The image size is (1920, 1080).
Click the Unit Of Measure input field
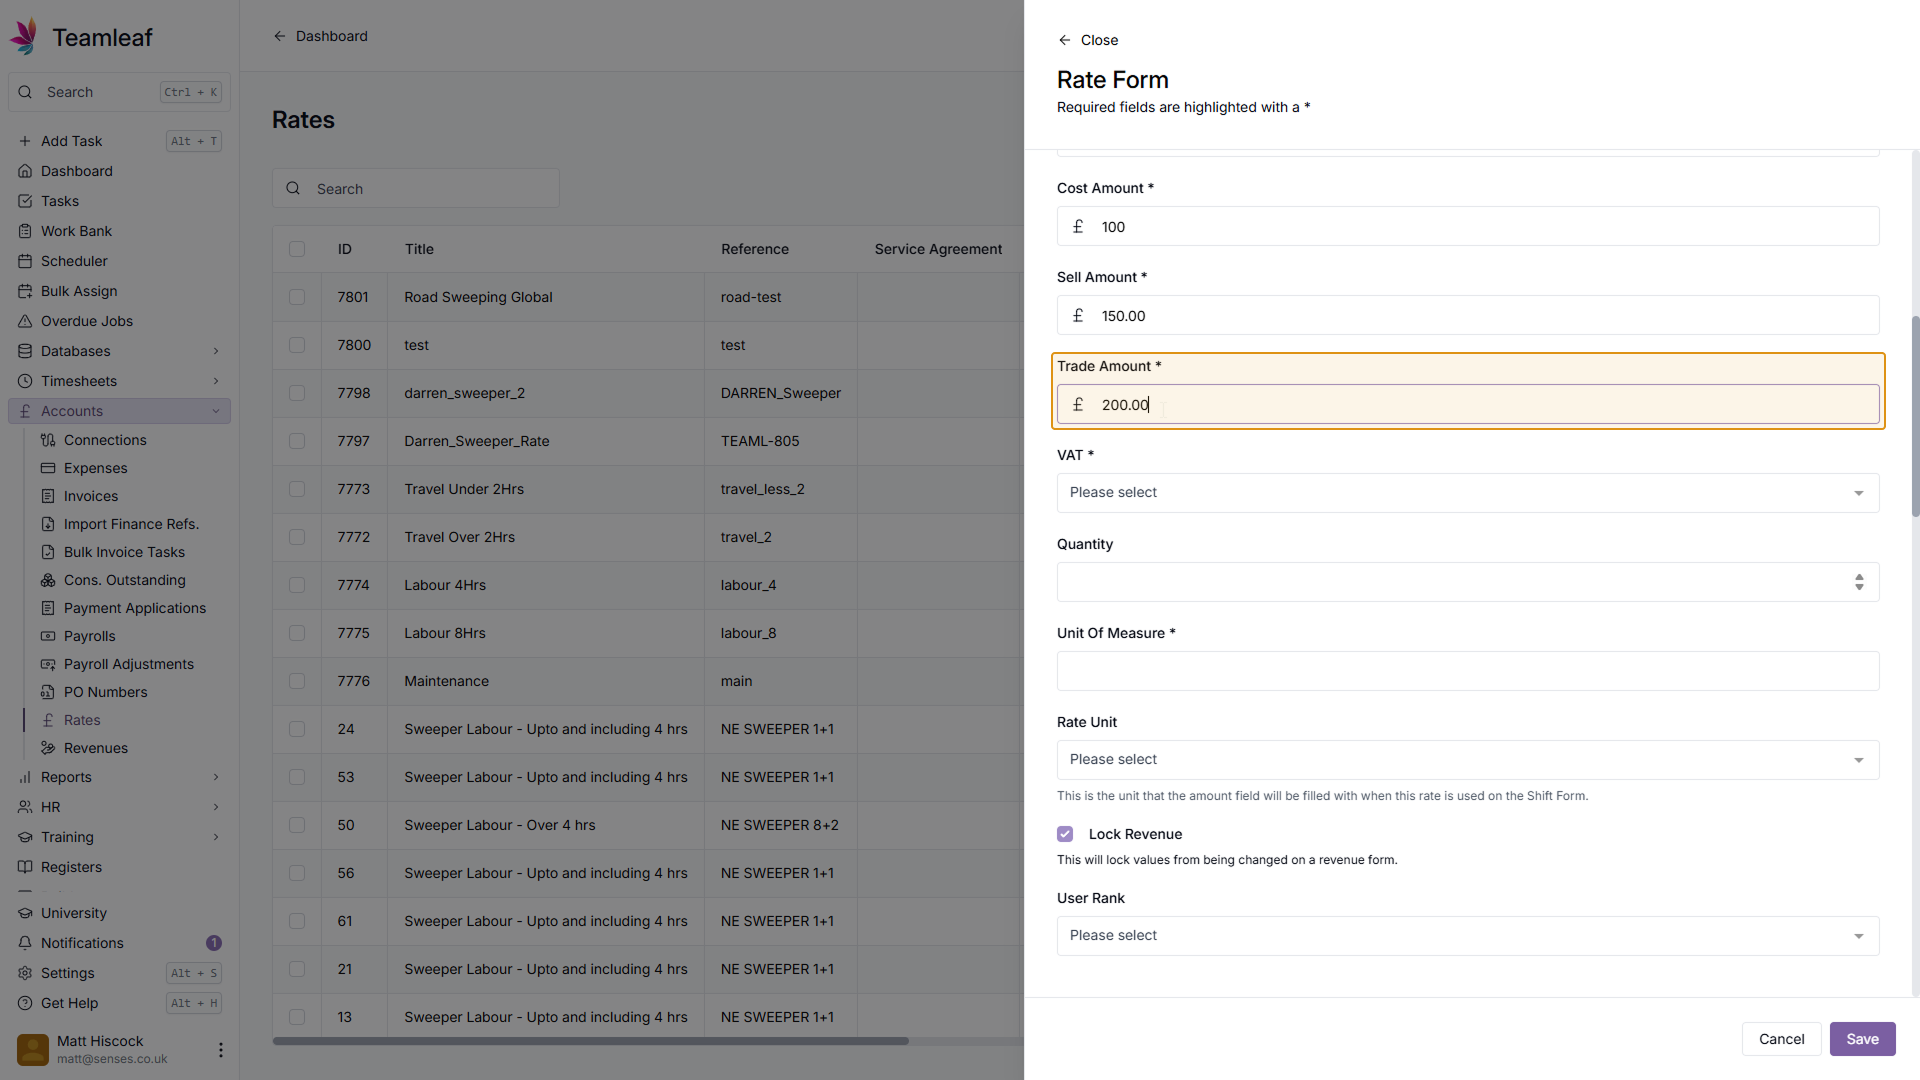coord(1467,671)
